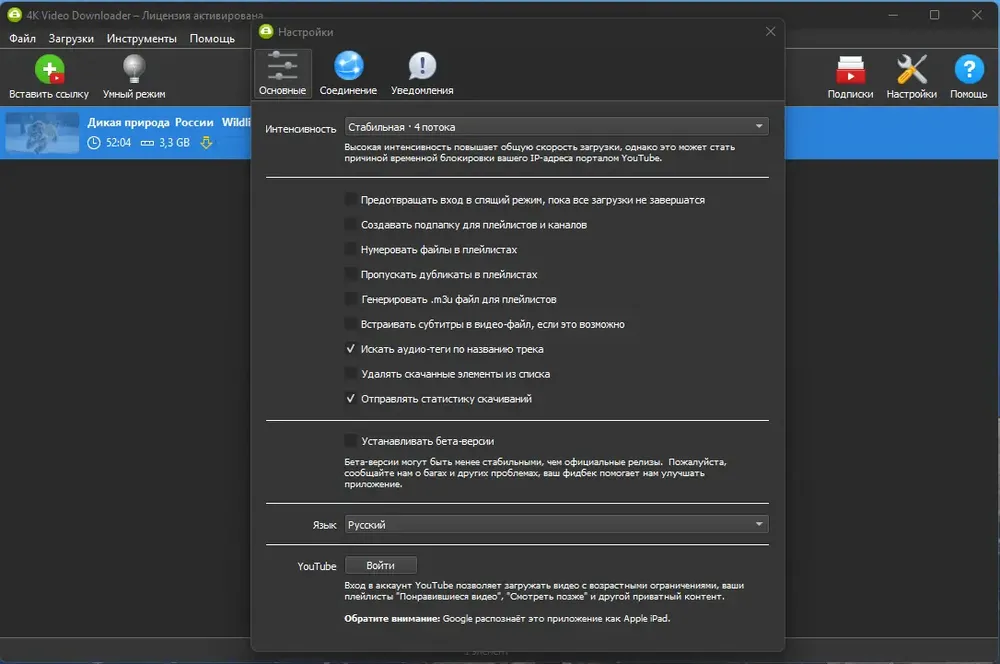Image resolution: width=1000 pixels, height=664 pixels.
Task: Check Устанавливать бета-версии option
Action: click(x=350, y=441)
